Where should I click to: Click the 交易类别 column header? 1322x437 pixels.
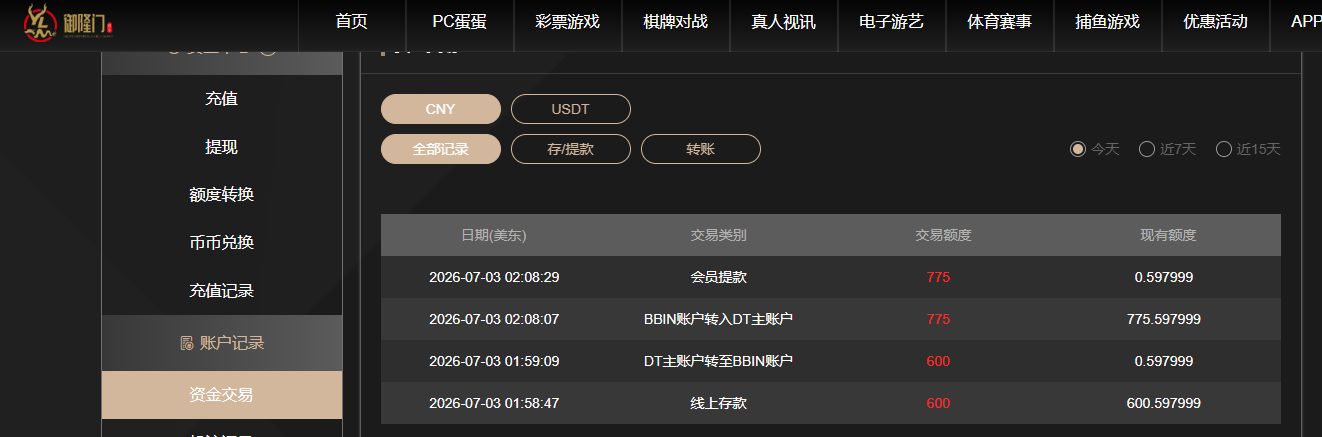point(719,236)
